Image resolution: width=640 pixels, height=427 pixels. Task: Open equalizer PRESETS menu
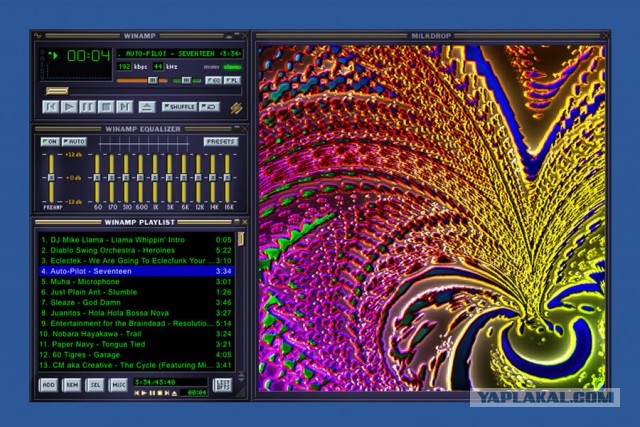pos(221,142)
